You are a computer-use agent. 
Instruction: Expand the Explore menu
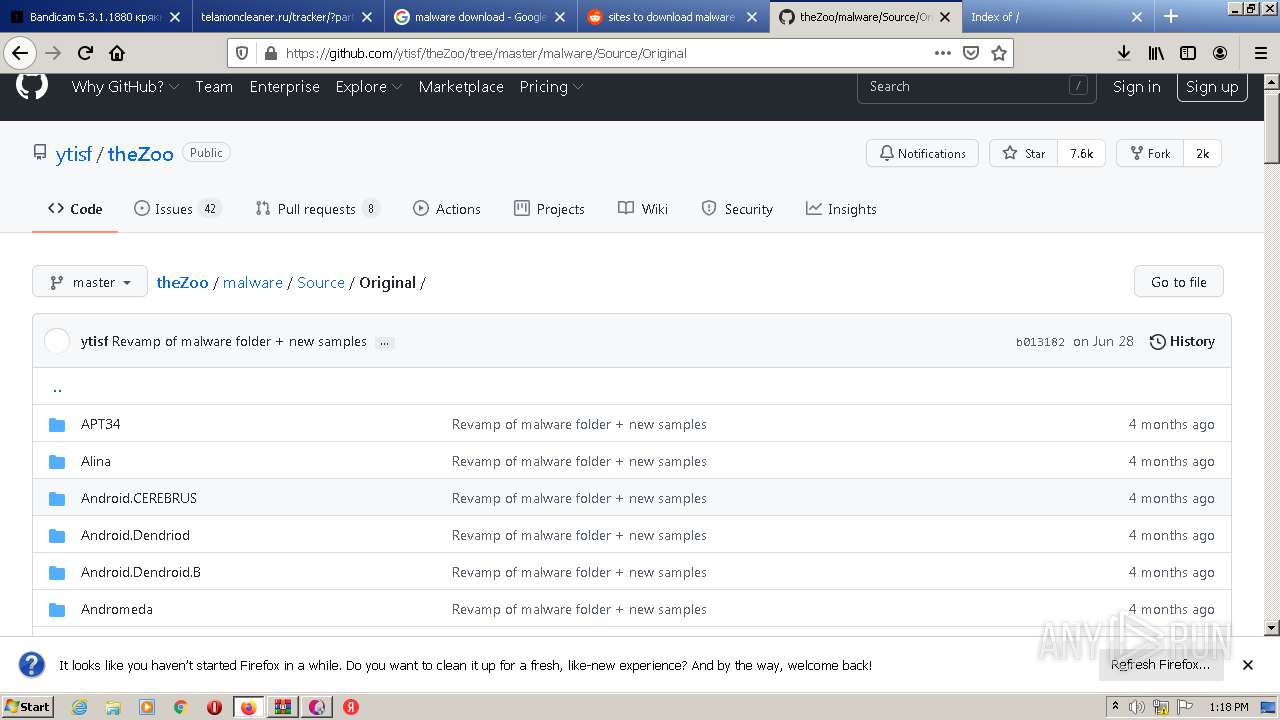tap(368, 87)
